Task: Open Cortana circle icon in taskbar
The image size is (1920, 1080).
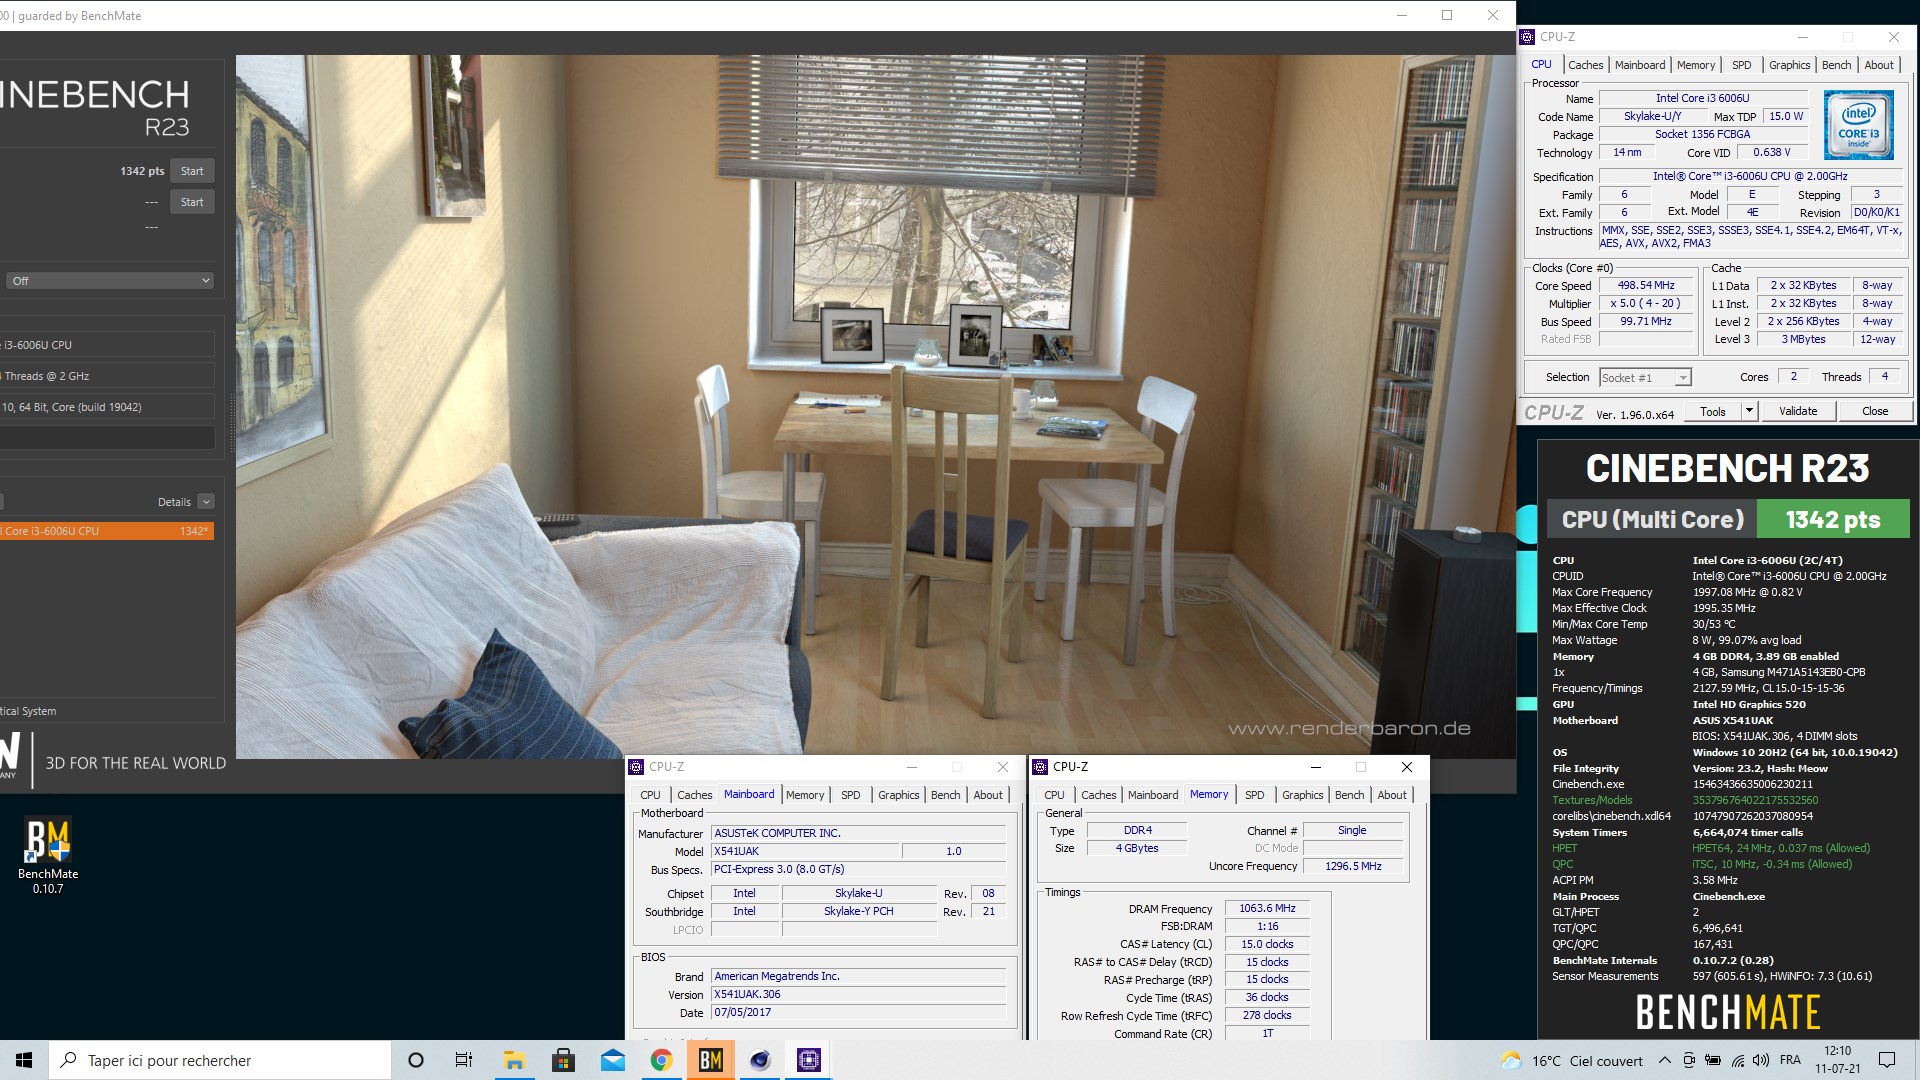Action: click(x=416, y=1060)
